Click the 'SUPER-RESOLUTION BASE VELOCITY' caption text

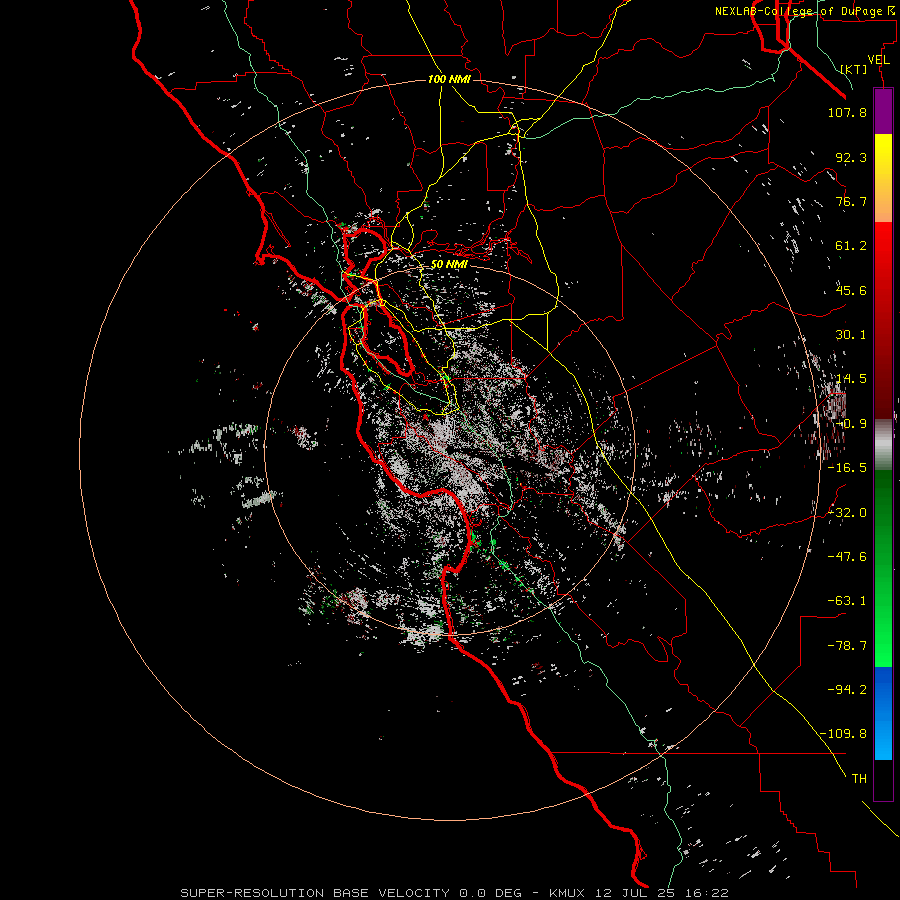[x=317, y=893]
